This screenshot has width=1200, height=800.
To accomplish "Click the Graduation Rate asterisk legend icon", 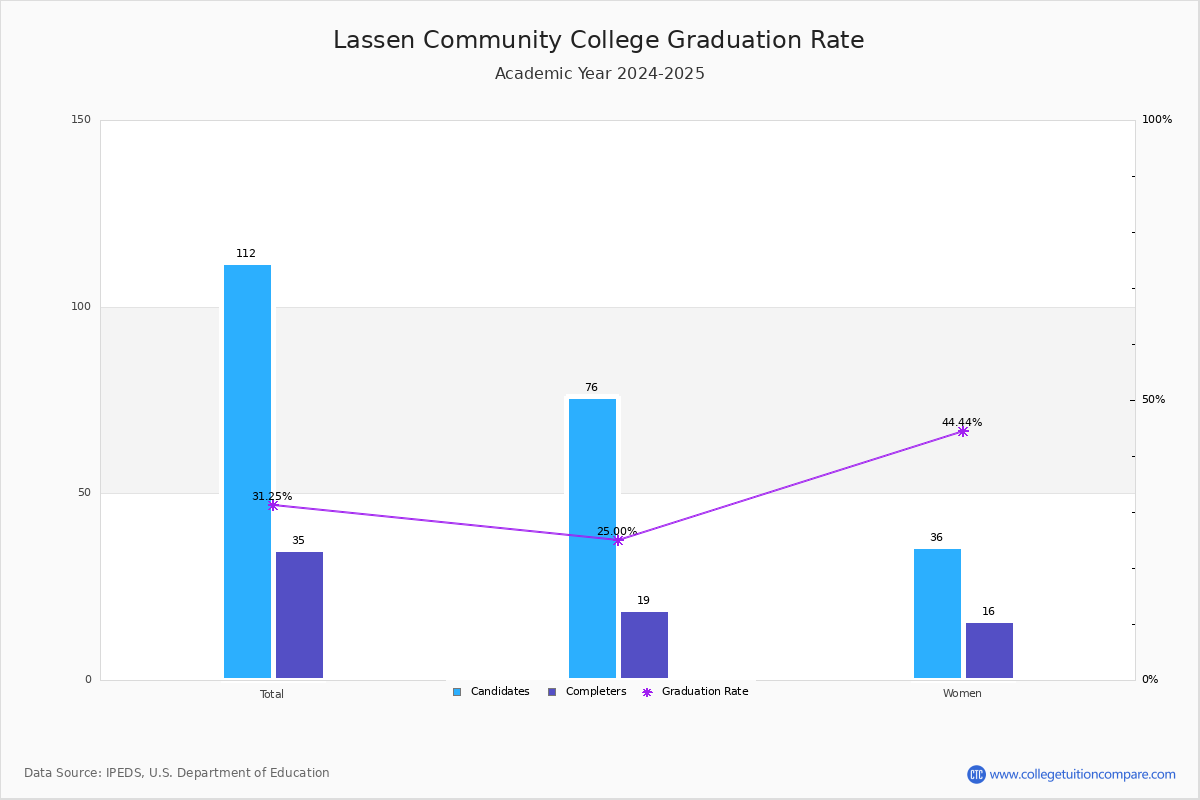I will click(x=647, y=692).
